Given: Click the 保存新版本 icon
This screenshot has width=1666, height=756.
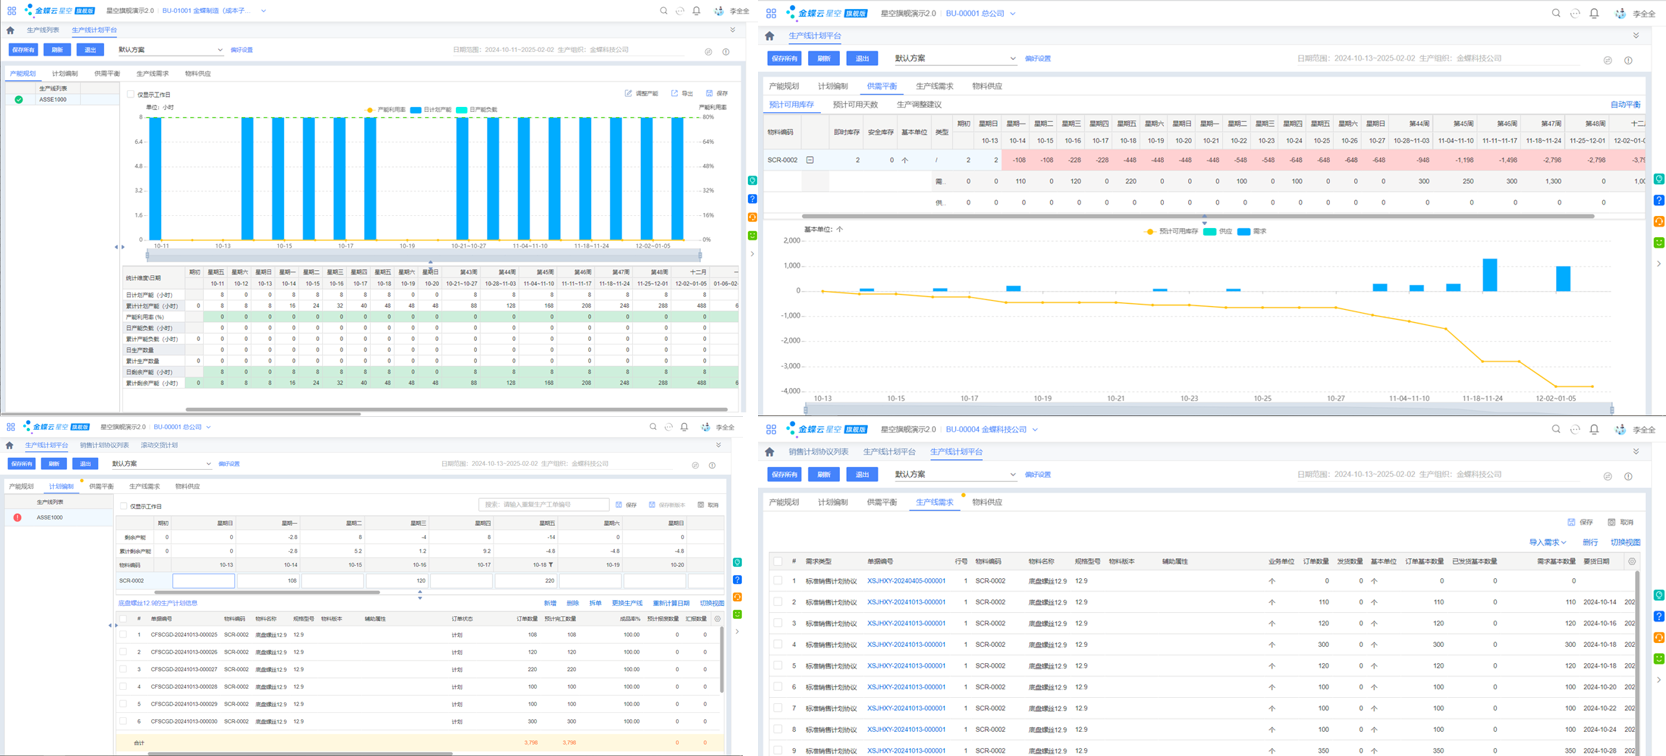Looking at the screenshot, I should 652,505.
